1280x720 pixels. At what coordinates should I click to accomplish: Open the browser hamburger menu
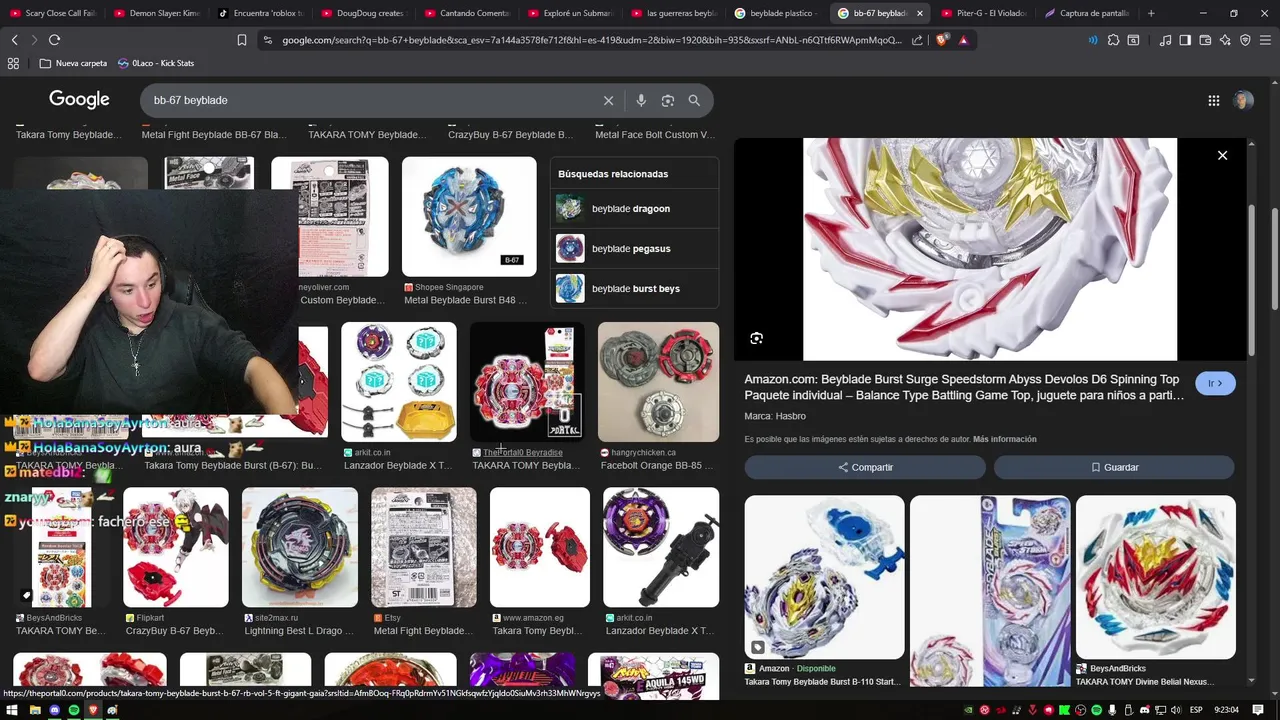pos(1264,40)
